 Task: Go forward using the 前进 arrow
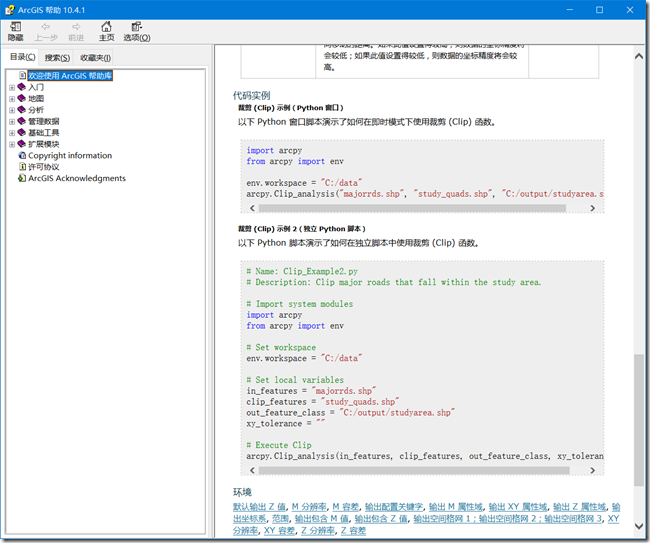click(x=76, y=32)
